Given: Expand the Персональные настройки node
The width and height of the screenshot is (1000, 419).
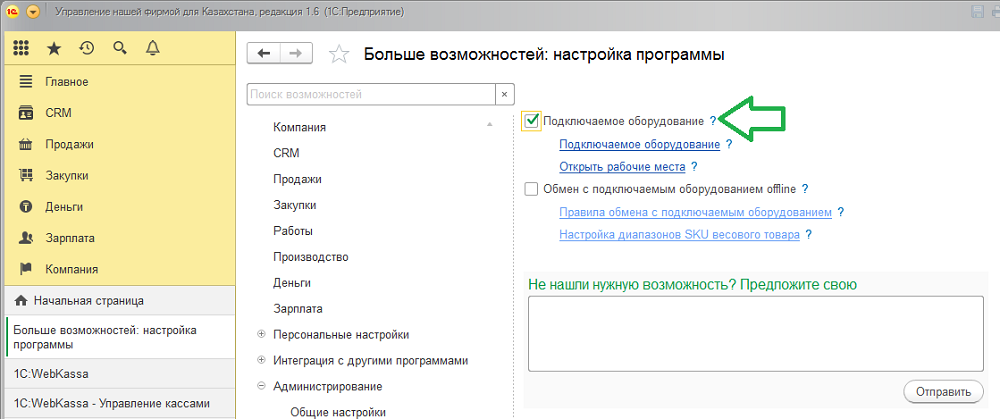Looking at the screenshot, I should pos(261,334).
